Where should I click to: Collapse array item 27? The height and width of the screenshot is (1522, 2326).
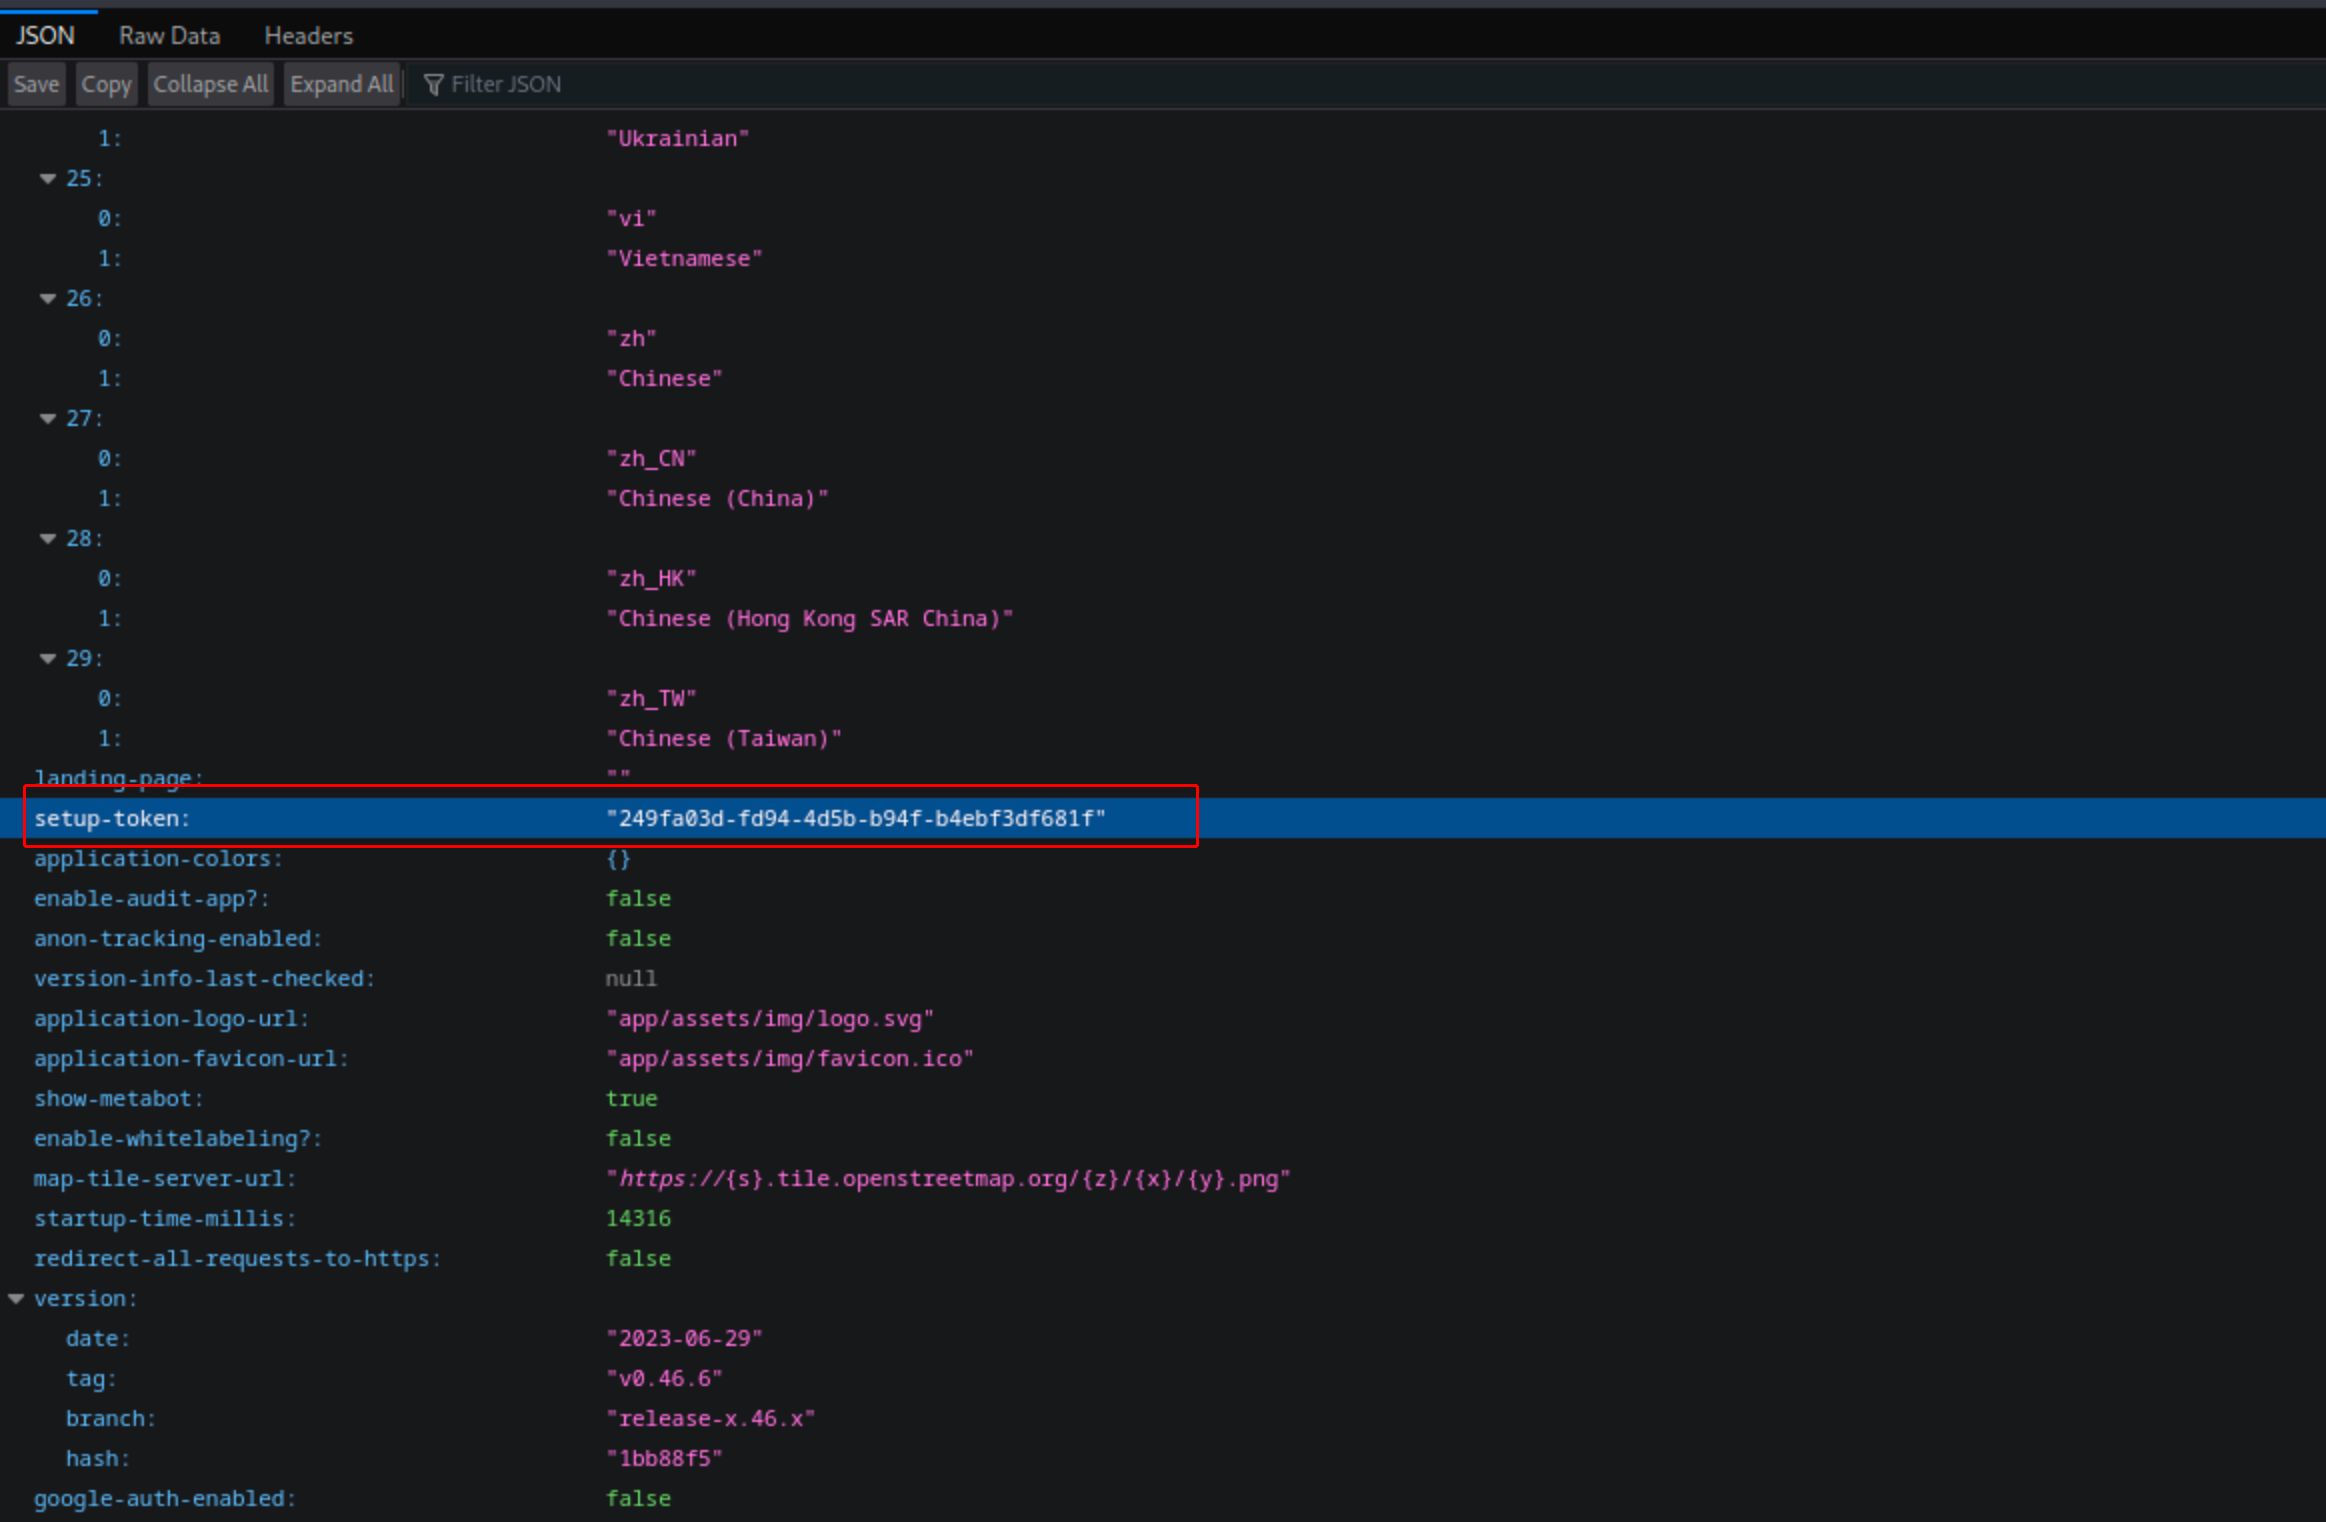(47, 419)
